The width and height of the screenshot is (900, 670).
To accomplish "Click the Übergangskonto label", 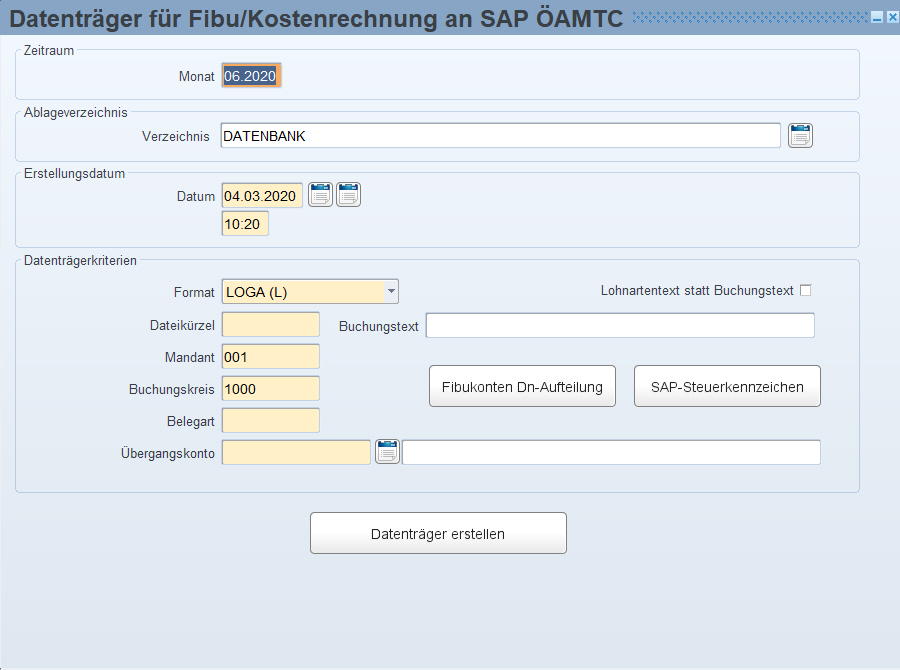I will tap(168, 454).
